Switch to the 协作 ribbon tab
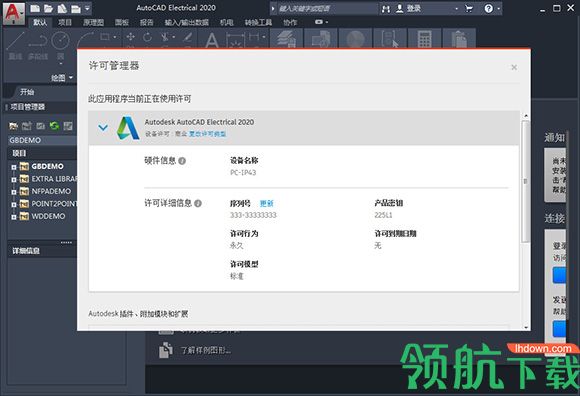Viewport: 580px width, 396px height. coord(290,22)
